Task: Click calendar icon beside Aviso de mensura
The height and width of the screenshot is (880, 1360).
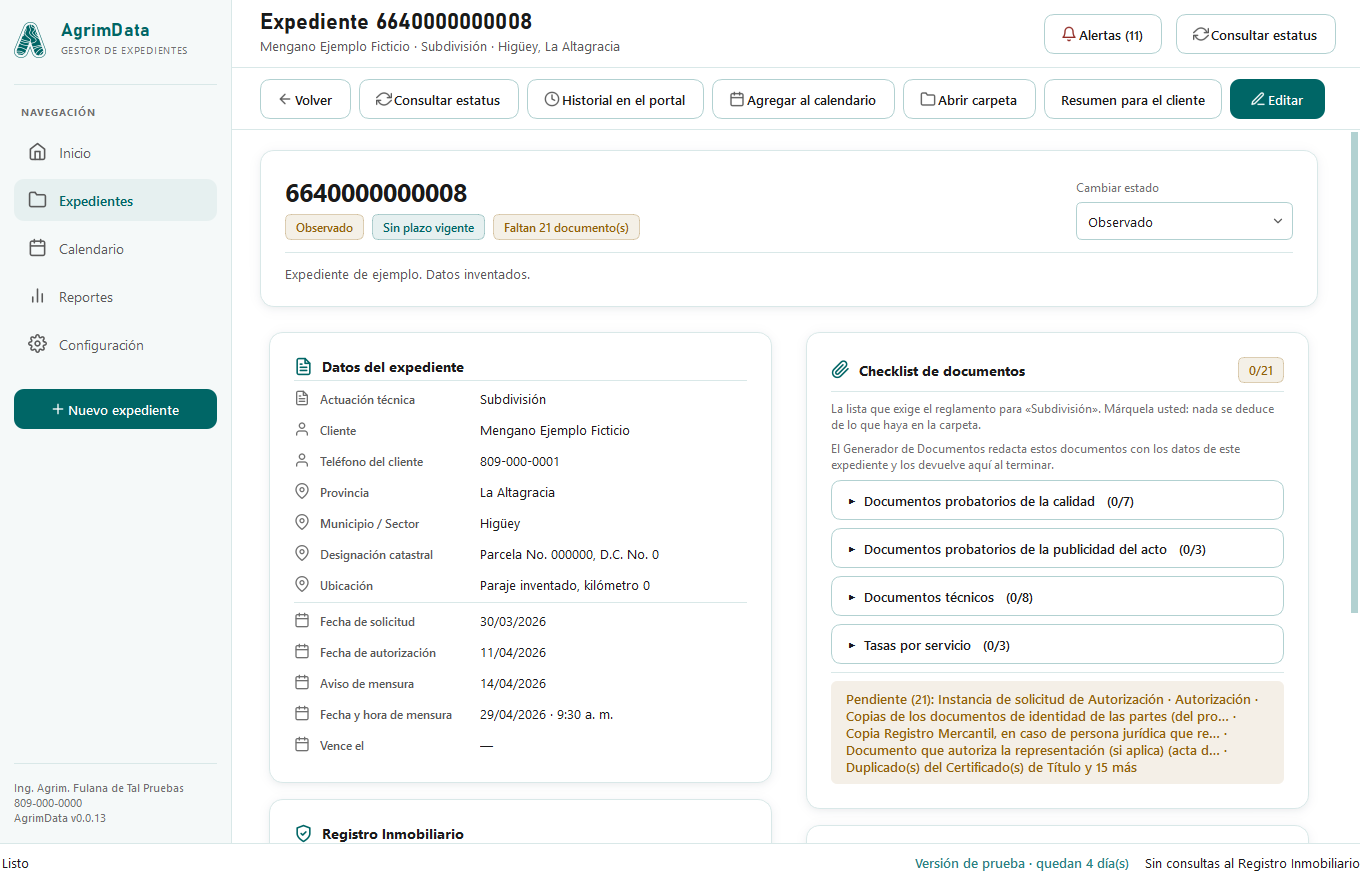Action: pyautogui.click(x=302, y=683)
